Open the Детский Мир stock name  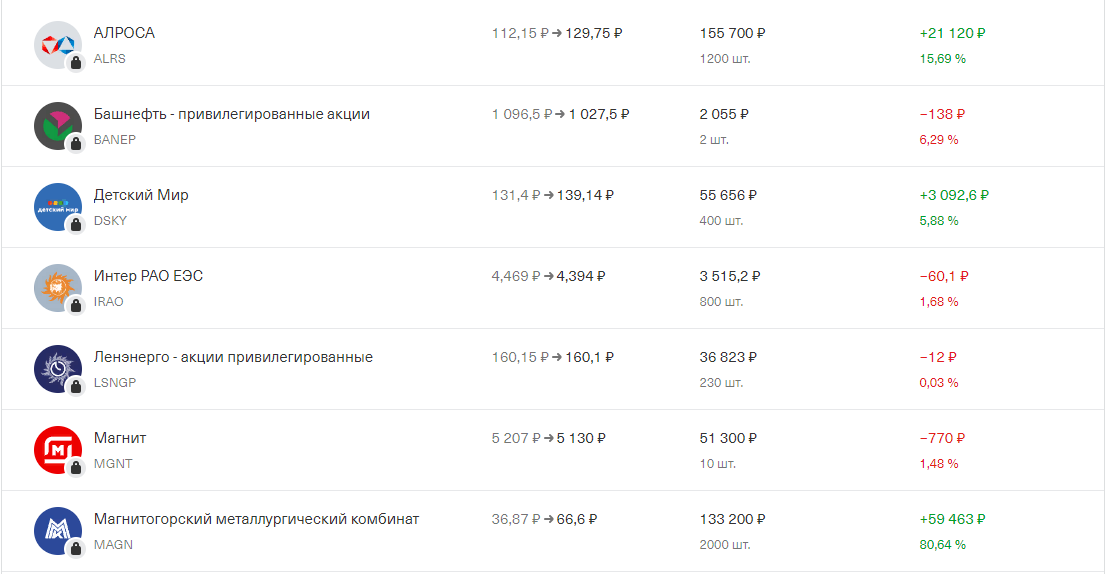coord(141,195)
